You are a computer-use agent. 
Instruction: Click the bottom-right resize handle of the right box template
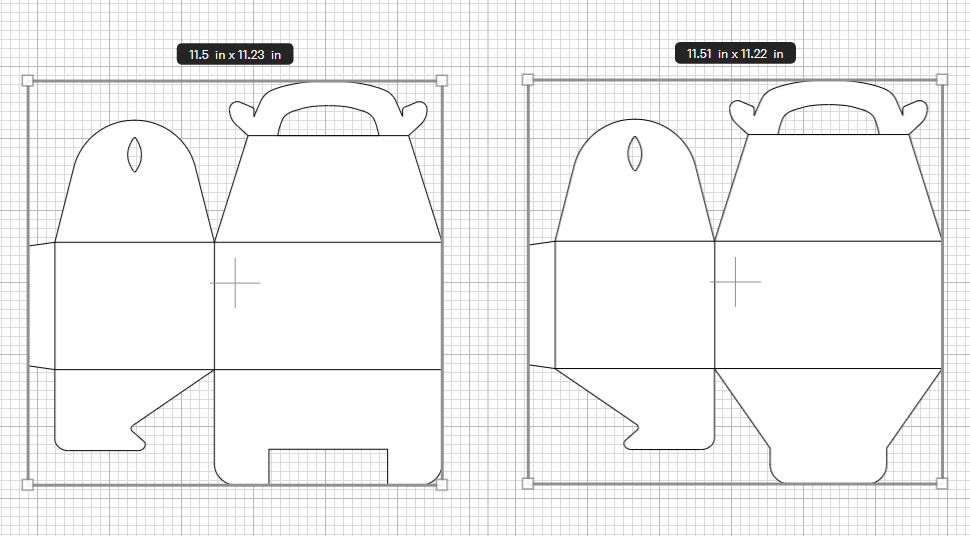942,483
